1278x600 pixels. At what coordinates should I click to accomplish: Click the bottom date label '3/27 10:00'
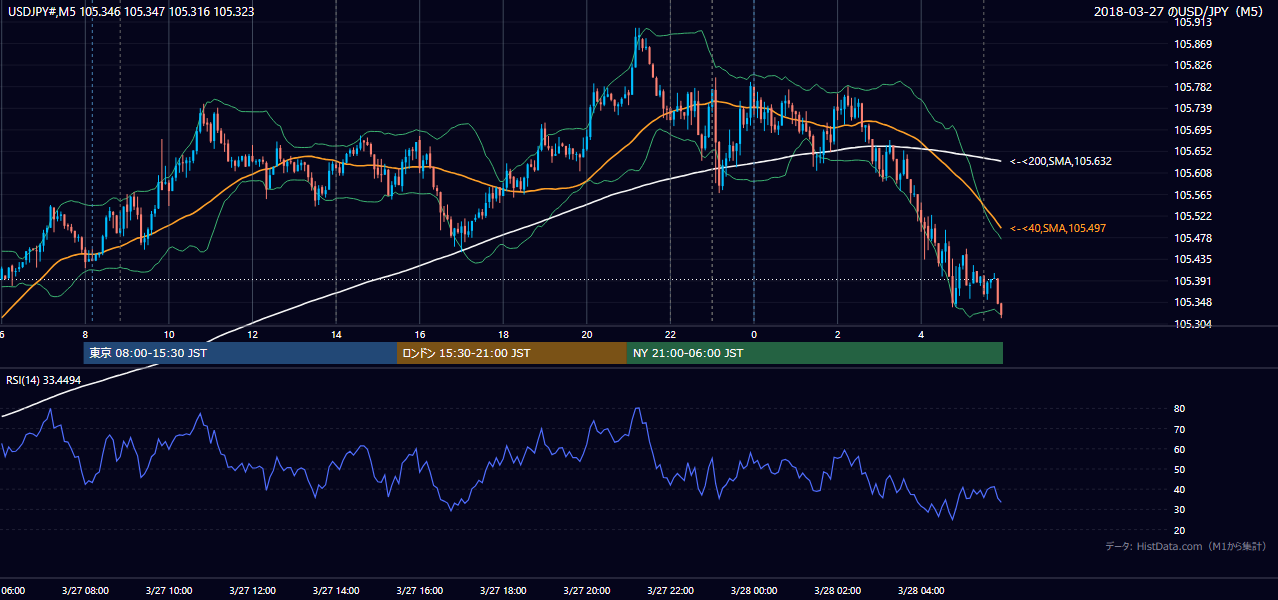pyautogui.click(x=168, y=591)
